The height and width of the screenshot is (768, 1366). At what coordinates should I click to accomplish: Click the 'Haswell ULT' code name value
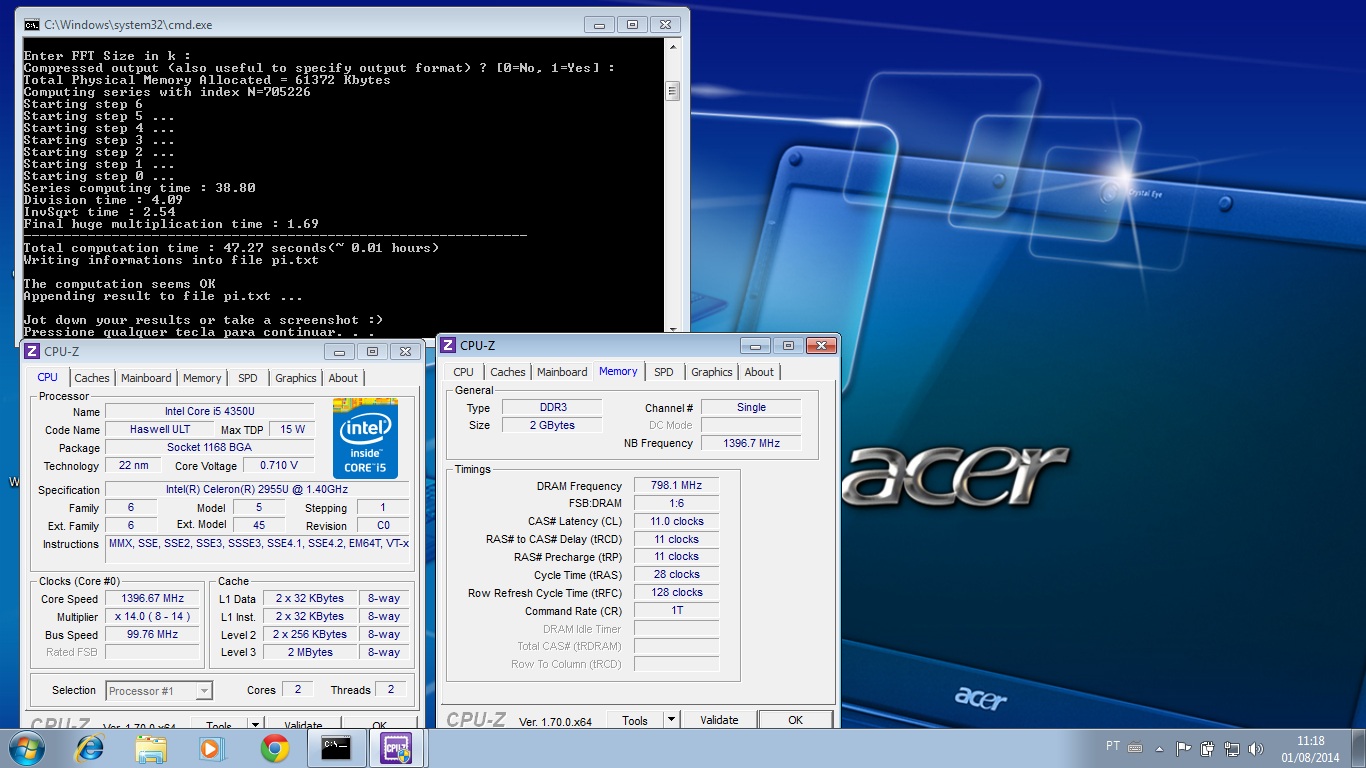point(160,429)
